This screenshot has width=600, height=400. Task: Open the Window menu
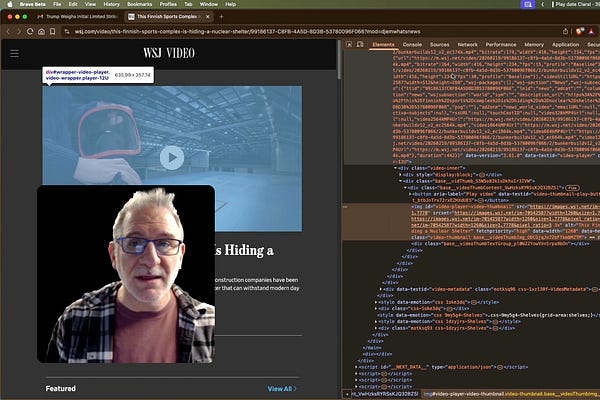pos(209,4)
